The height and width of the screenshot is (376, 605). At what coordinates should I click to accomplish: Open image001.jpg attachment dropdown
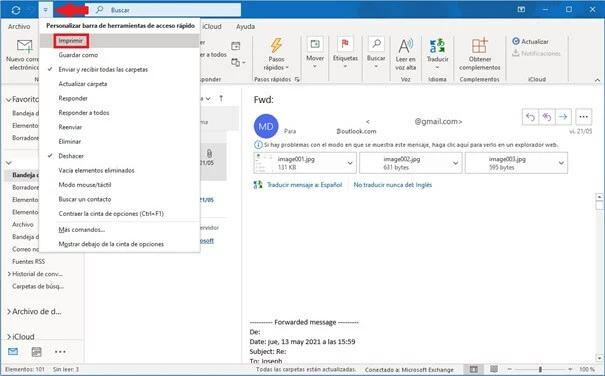[350, 163]
